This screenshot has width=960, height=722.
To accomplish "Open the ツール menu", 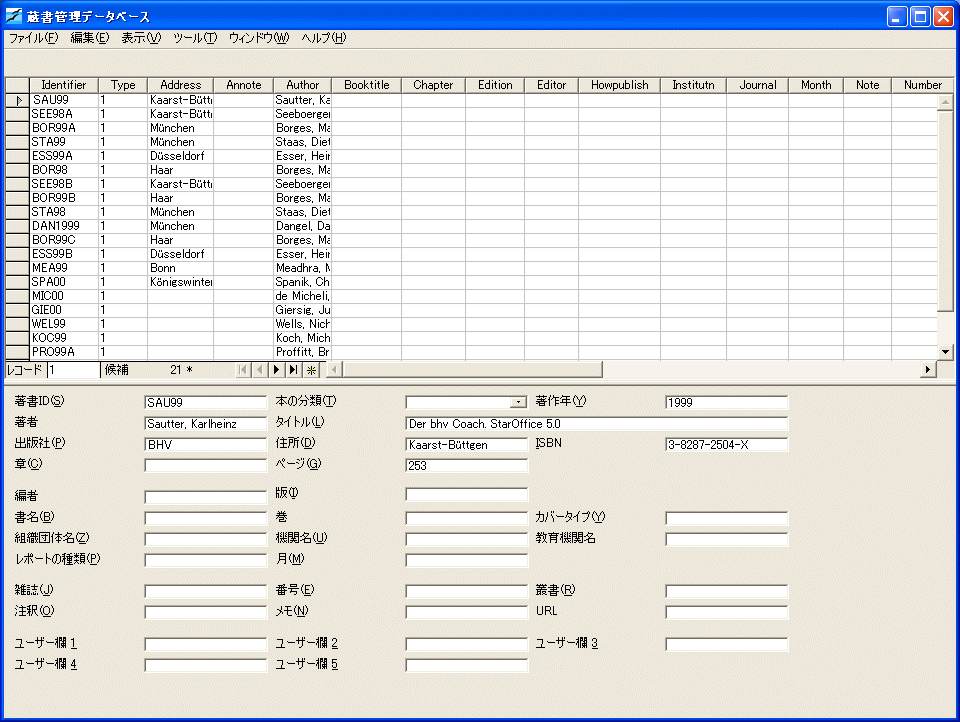I will [194, 38].
